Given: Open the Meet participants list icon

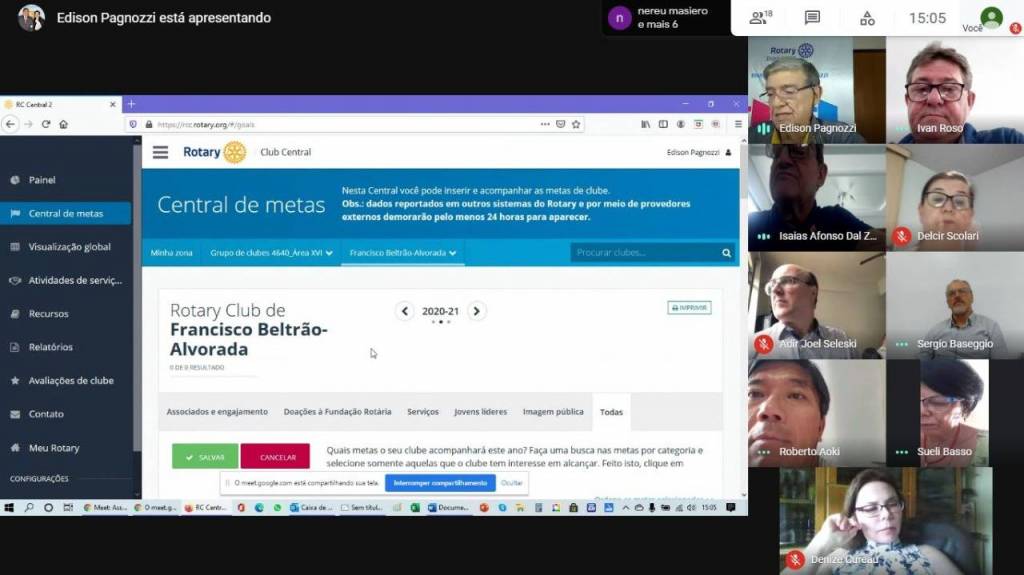Looking at the screenshot, I should [760, 18].
